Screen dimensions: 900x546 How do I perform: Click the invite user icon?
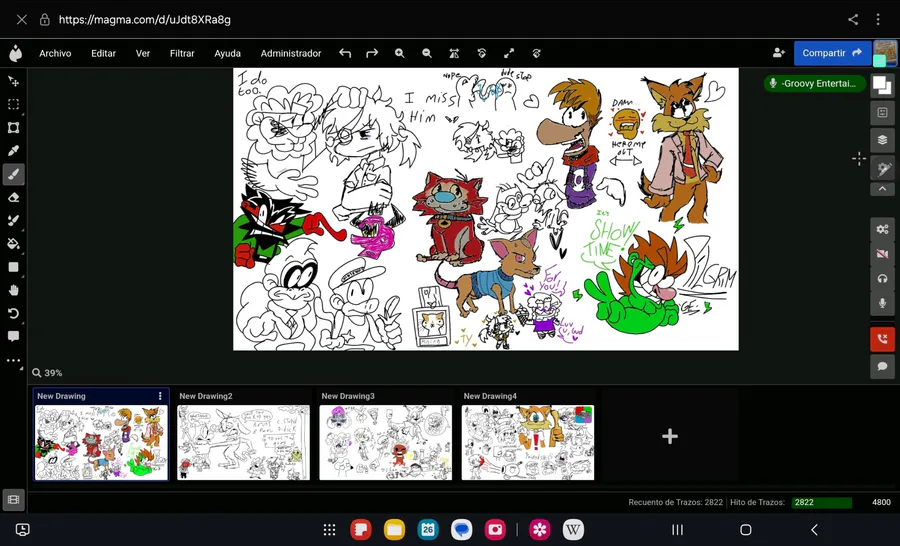[x=778, y=53]
